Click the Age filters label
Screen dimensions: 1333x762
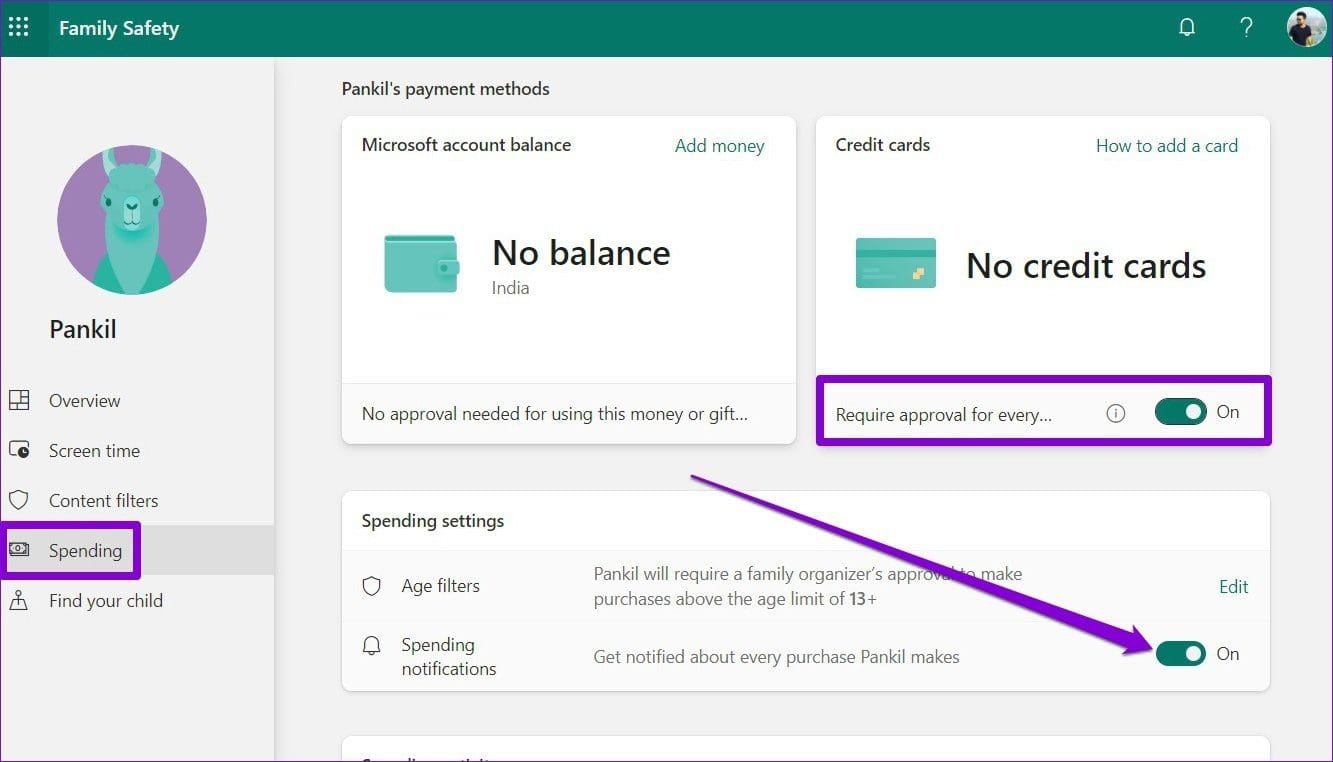pyautogui.click(x=441, y=586)
